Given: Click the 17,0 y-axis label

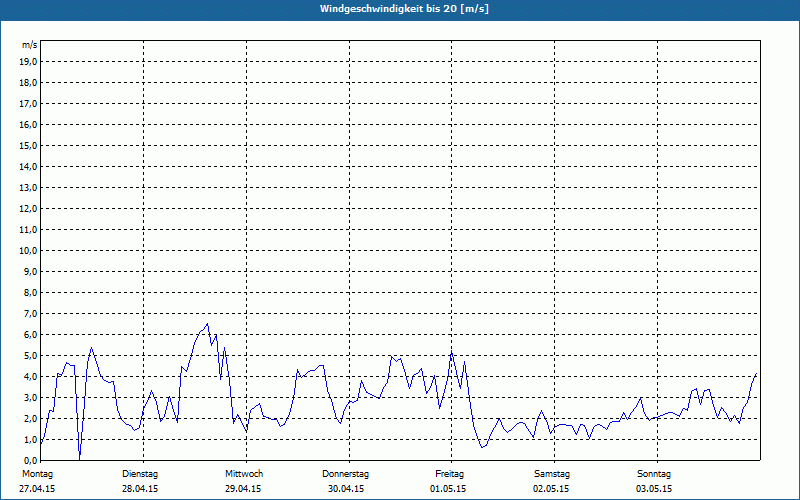Looking at the screenshot, I should [x=29, y=104].
